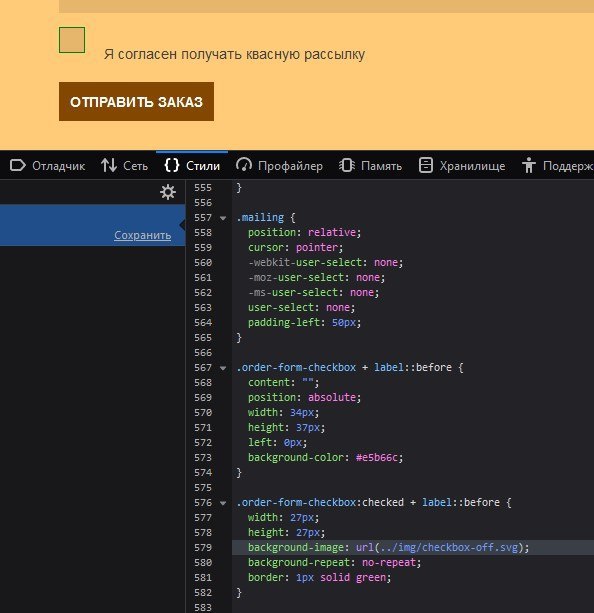Click line number 564 in gutter

pyautogui.click(x=203, y=323)
